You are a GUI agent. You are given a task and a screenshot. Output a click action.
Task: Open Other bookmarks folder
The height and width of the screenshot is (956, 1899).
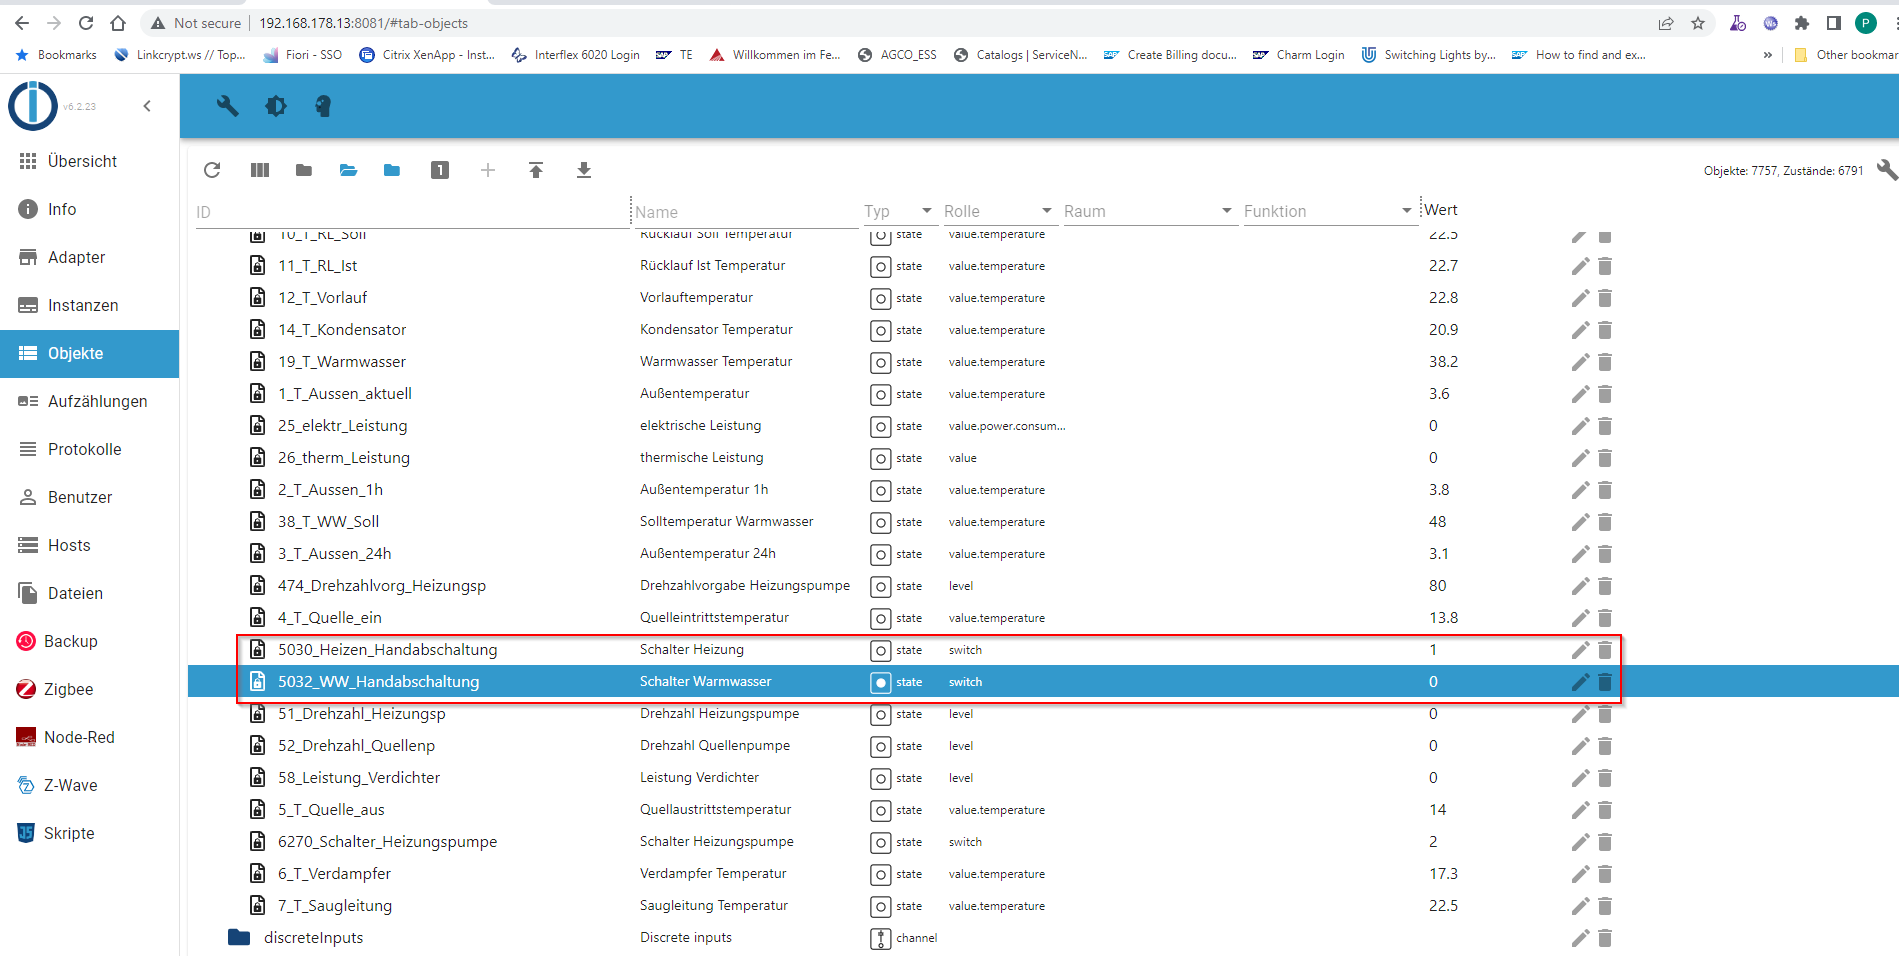[x=1846, y=55]
